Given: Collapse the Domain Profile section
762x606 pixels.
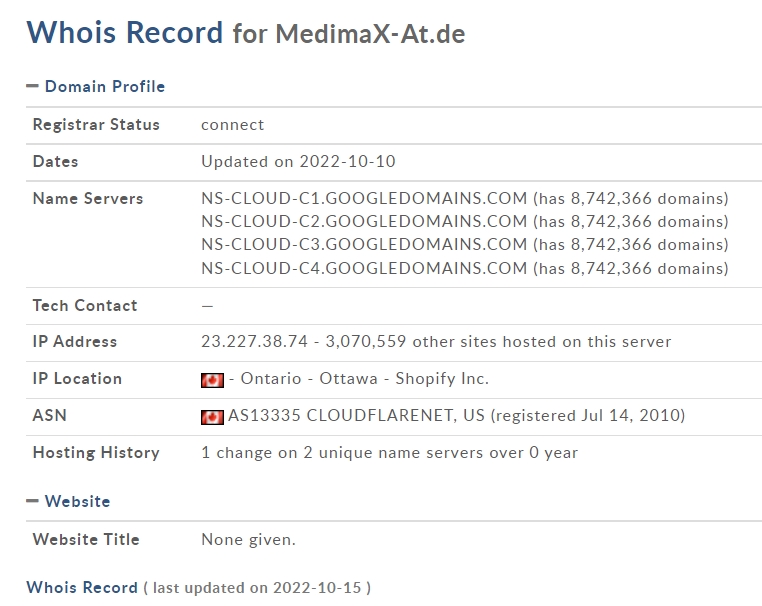Looking at the screenshot, I should click(x=32, y=86).
